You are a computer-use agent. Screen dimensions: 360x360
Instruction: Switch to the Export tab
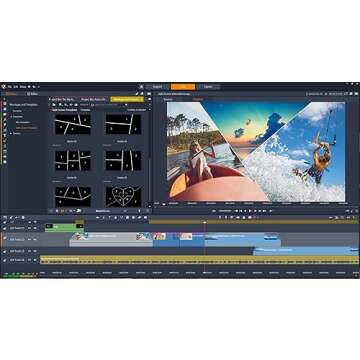coord(208,87)
